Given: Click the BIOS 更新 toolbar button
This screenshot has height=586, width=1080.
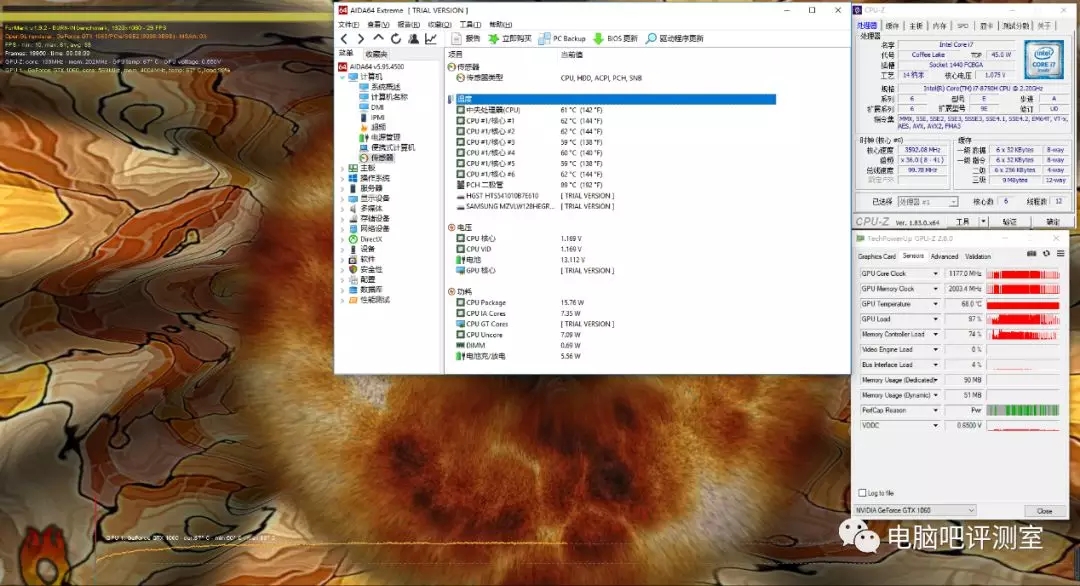Looking at the screenshot, I should coord(615,39).
